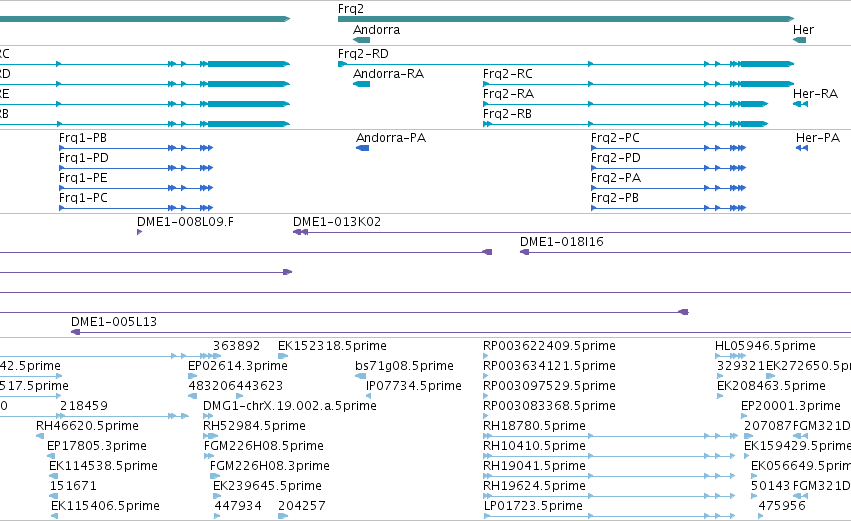Open RH10410.5prime EST
This screenshot has width=851, height=521.
534,446
